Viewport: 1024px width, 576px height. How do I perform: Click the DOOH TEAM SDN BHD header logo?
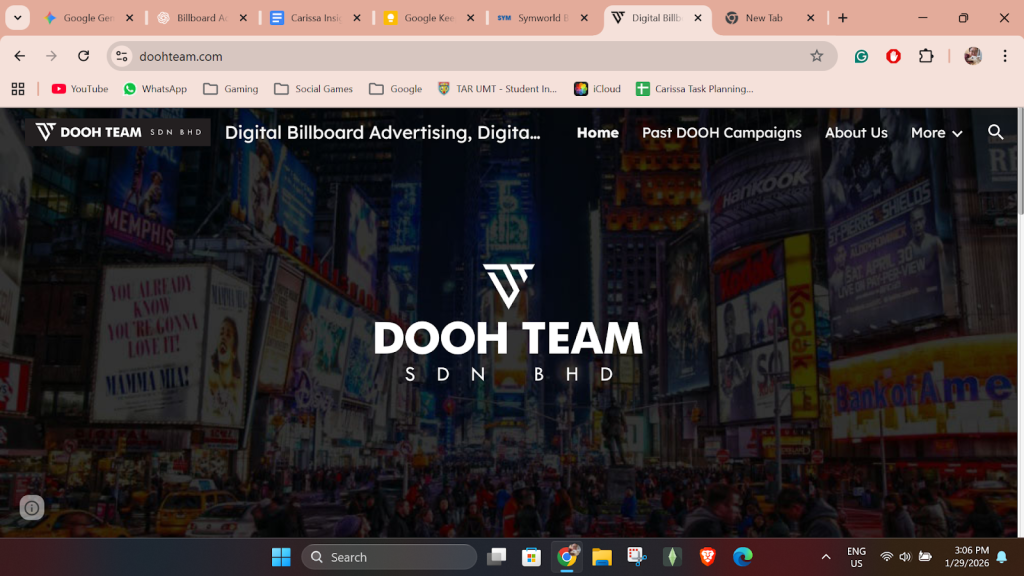pyautogui.click(x=119, y=132)
